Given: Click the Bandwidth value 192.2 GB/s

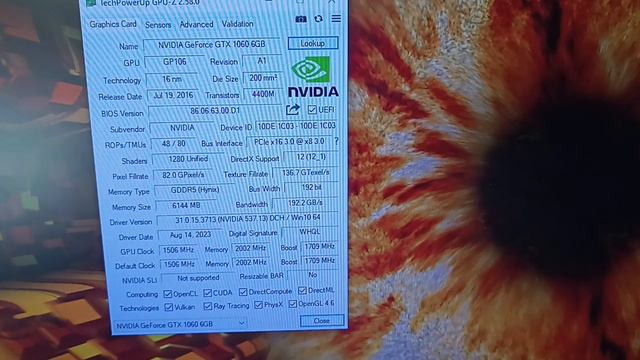Looking at the screenshot, I should [x=305, y=203].
